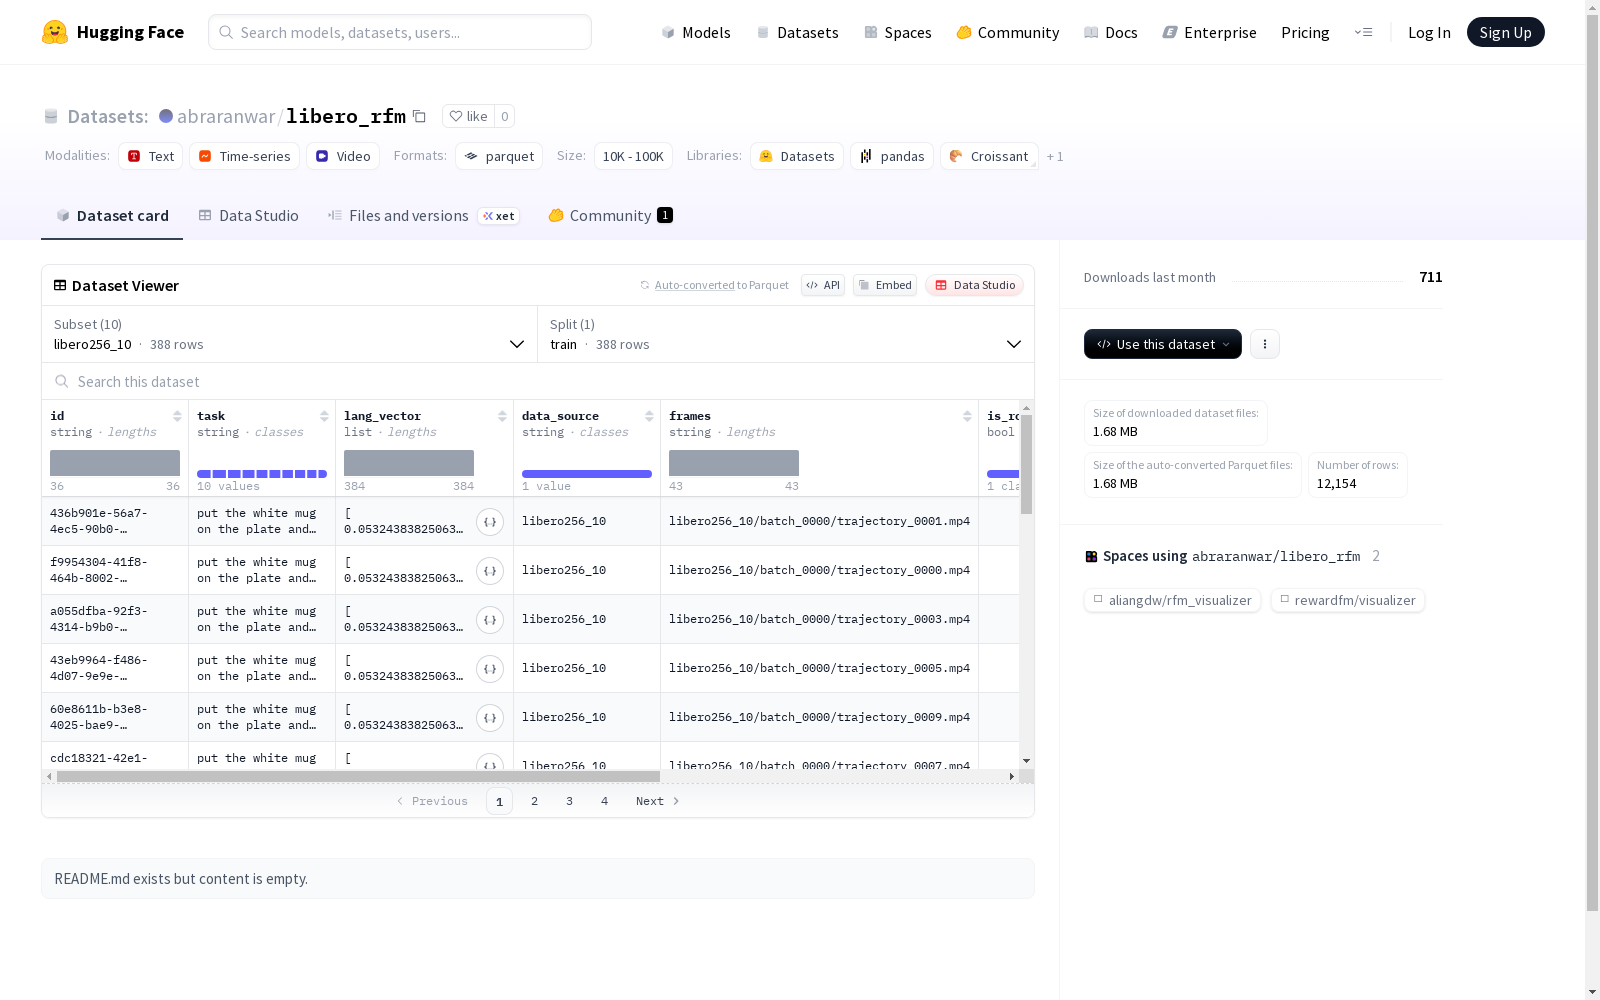This screenshot has width=1600, height=1000.
Task: Open the Subset libero256_10 dropdown
Action: pyautogui.click(x=289, y=334)
